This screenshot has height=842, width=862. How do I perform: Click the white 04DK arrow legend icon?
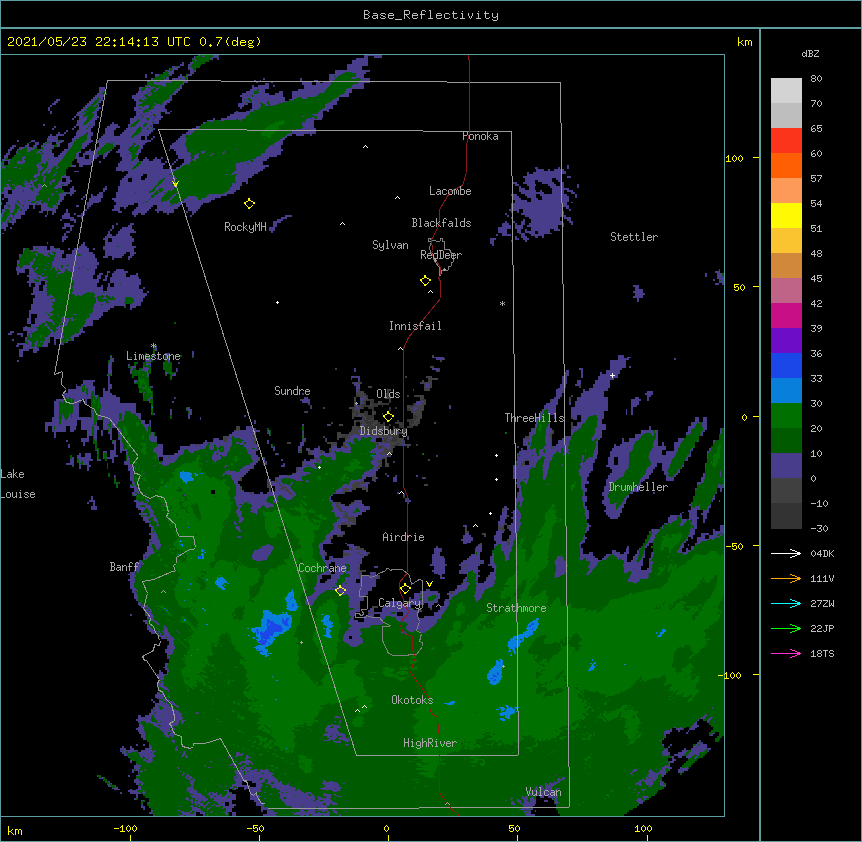(786, 553)
